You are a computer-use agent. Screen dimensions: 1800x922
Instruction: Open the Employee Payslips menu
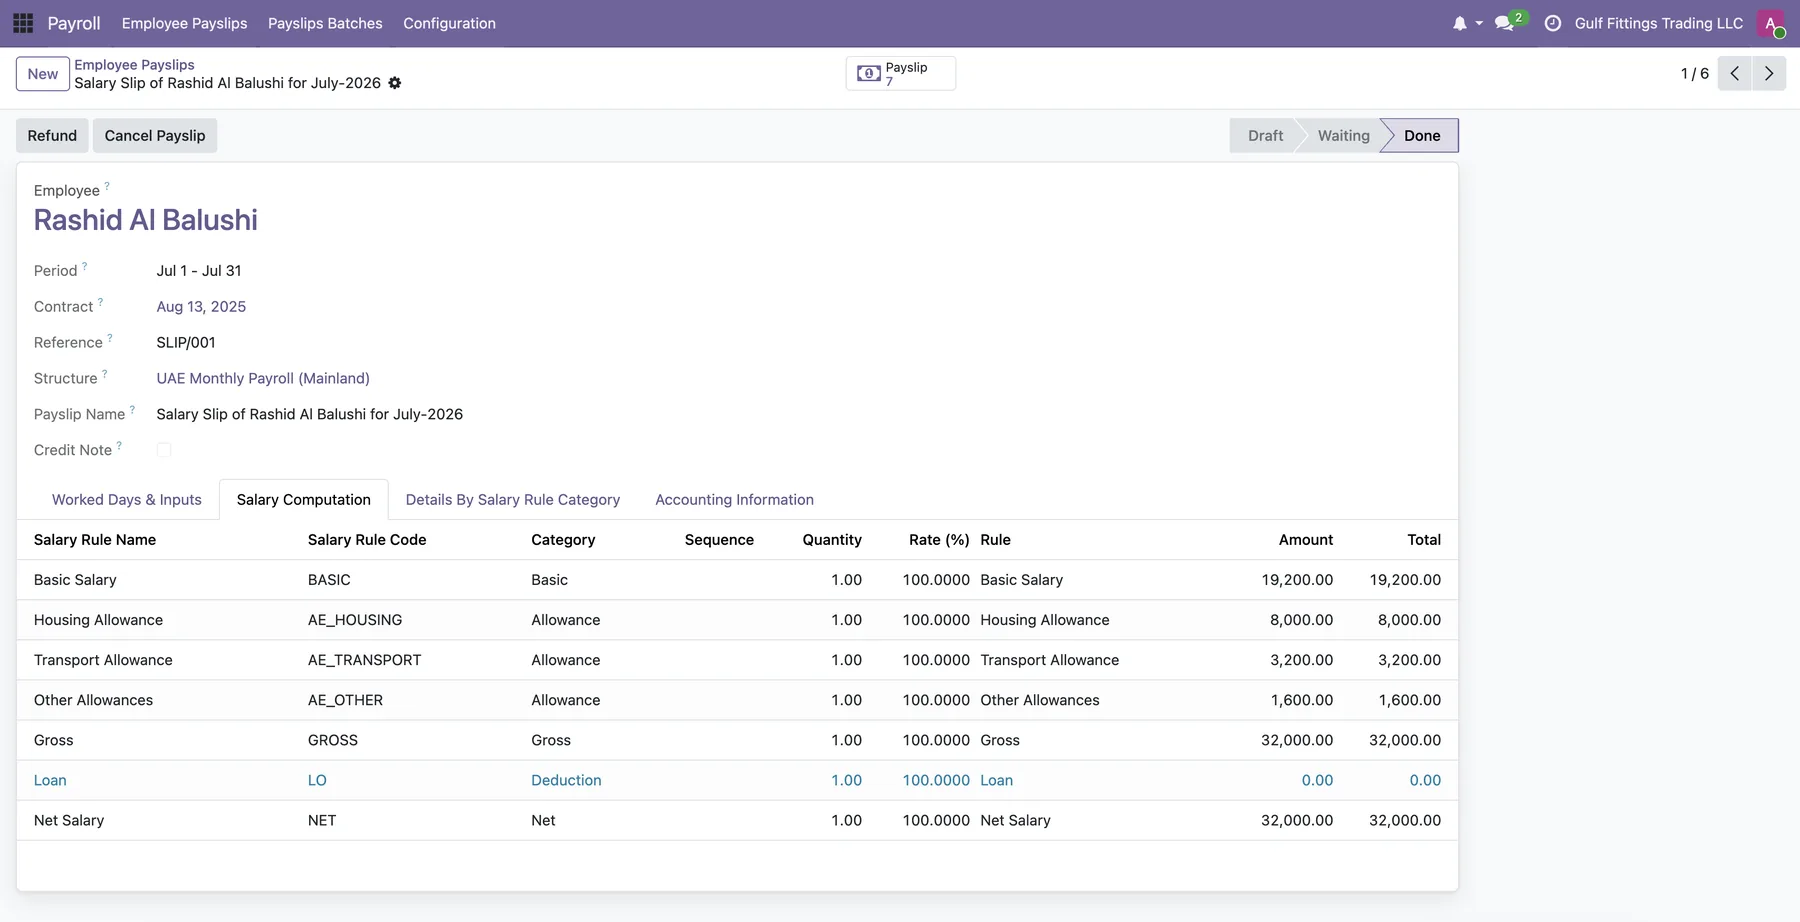(x=185, y=23)
